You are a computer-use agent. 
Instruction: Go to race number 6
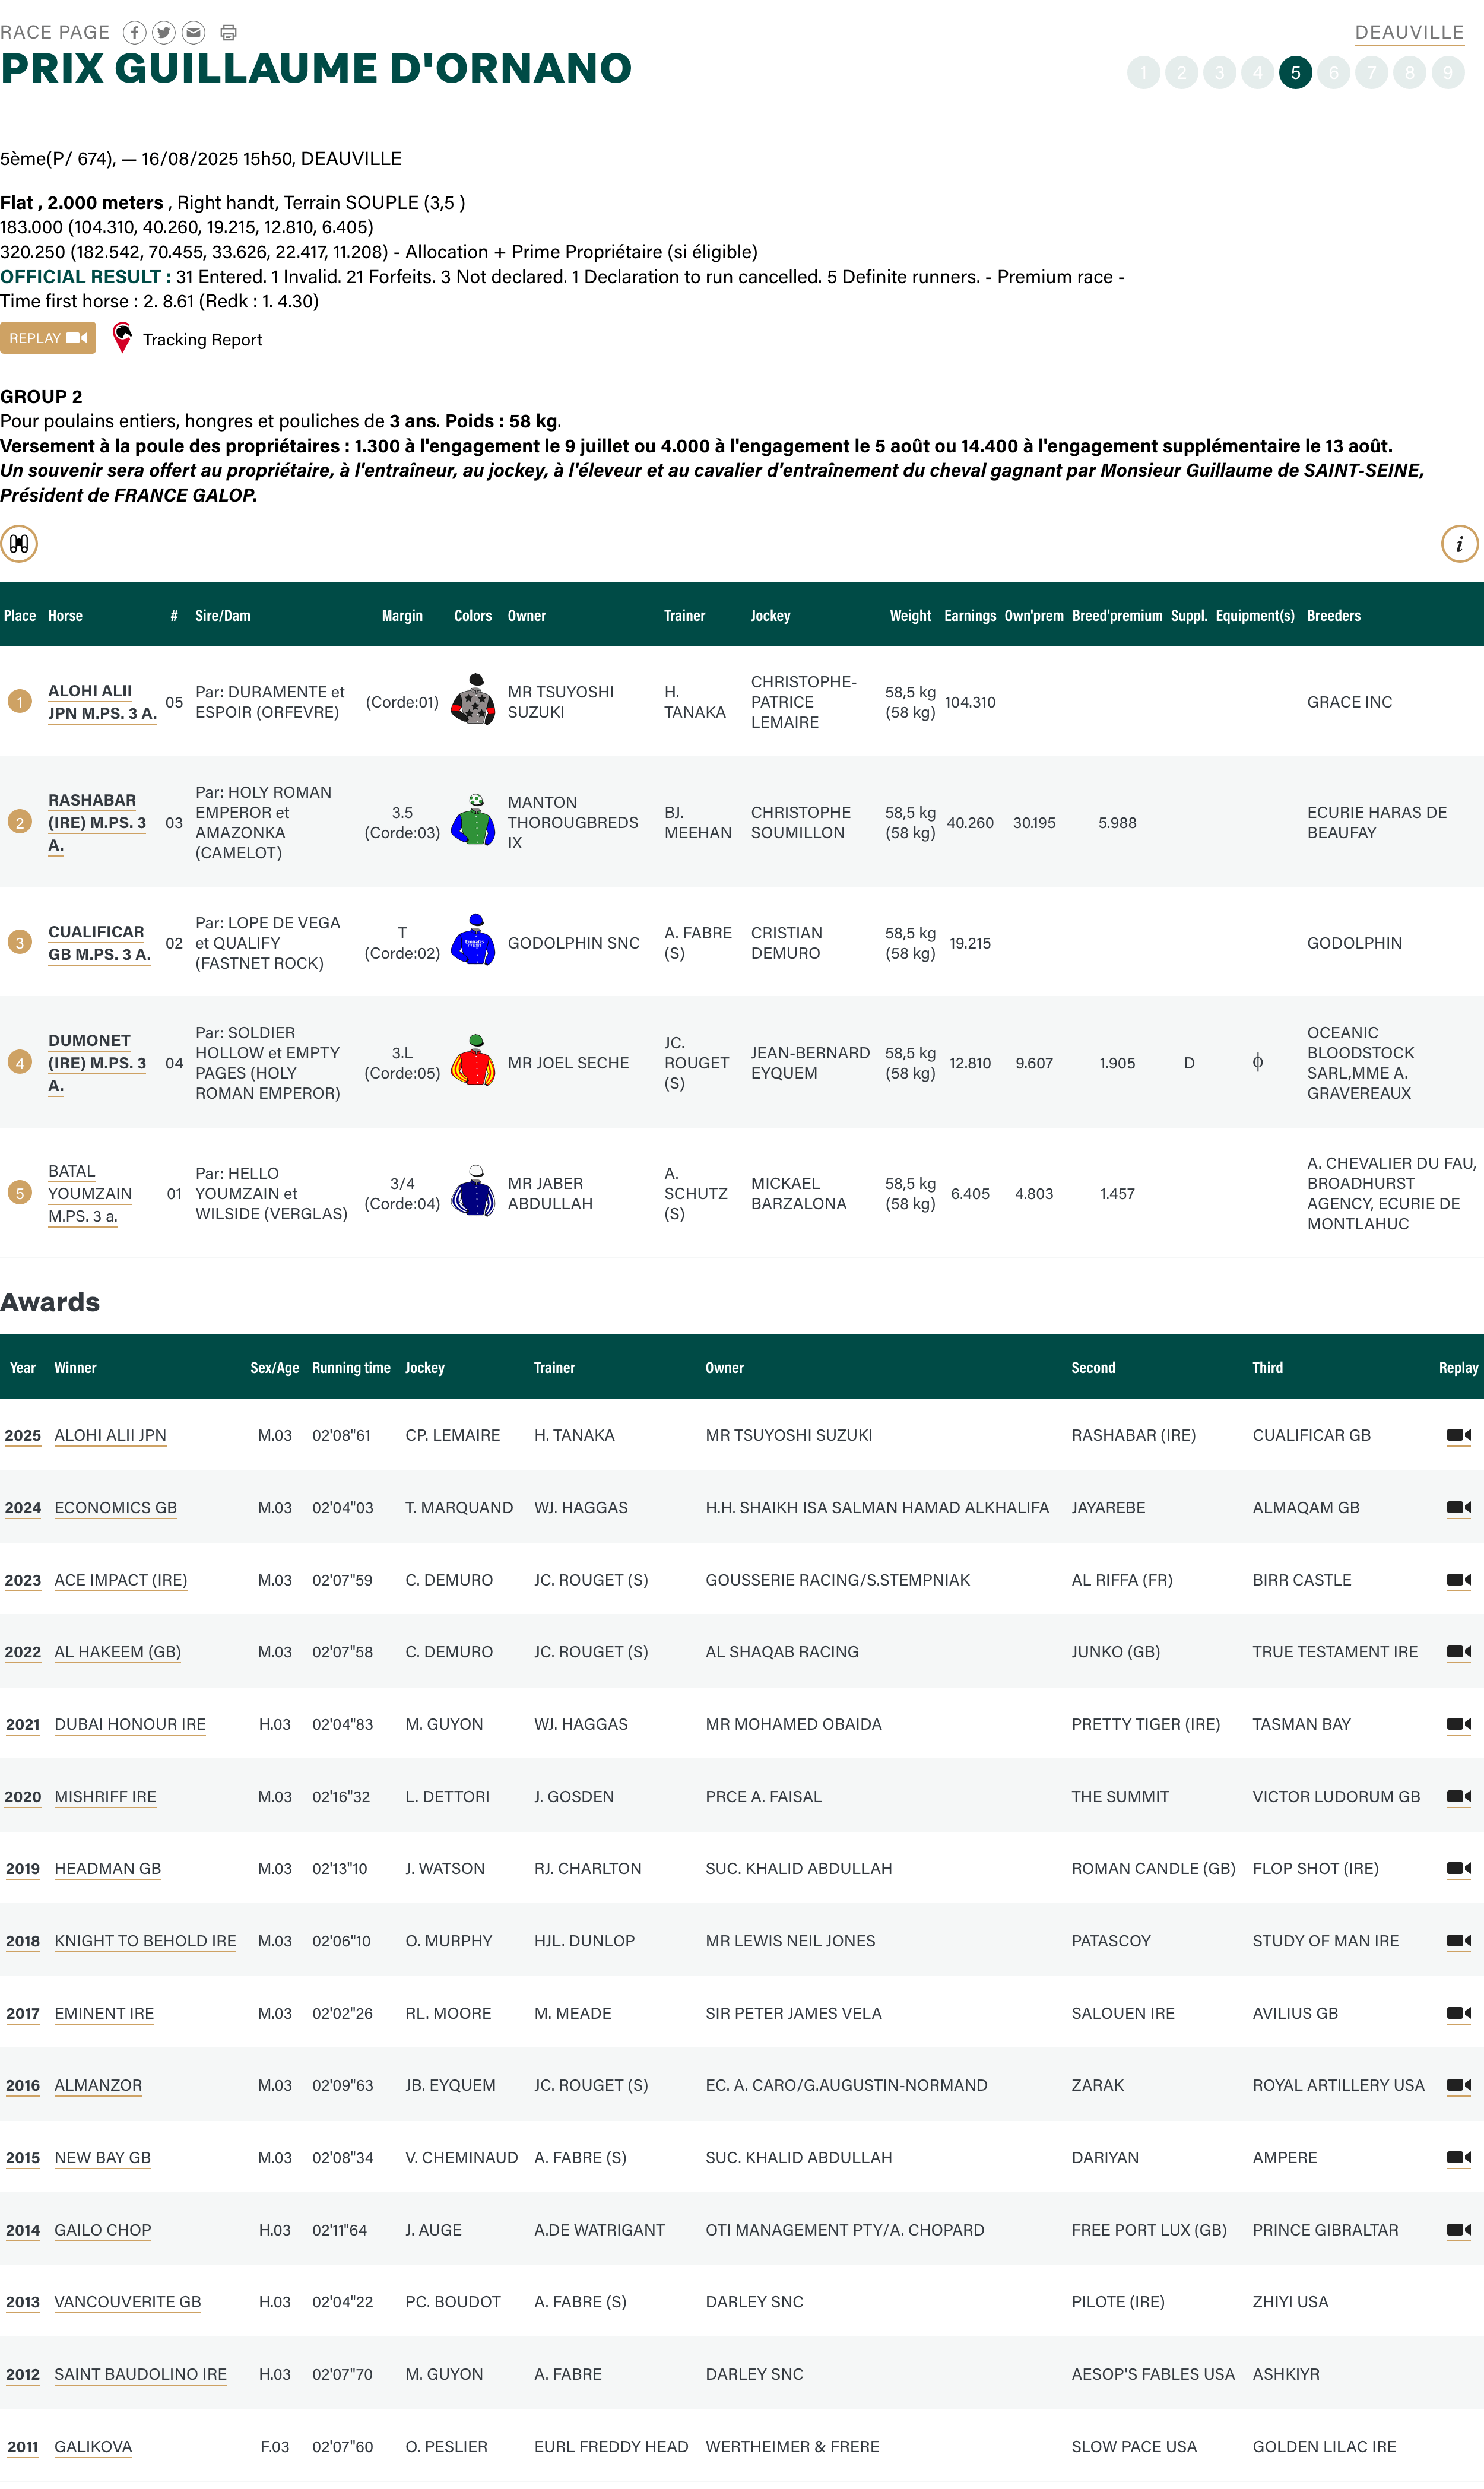click(1334, 73)
